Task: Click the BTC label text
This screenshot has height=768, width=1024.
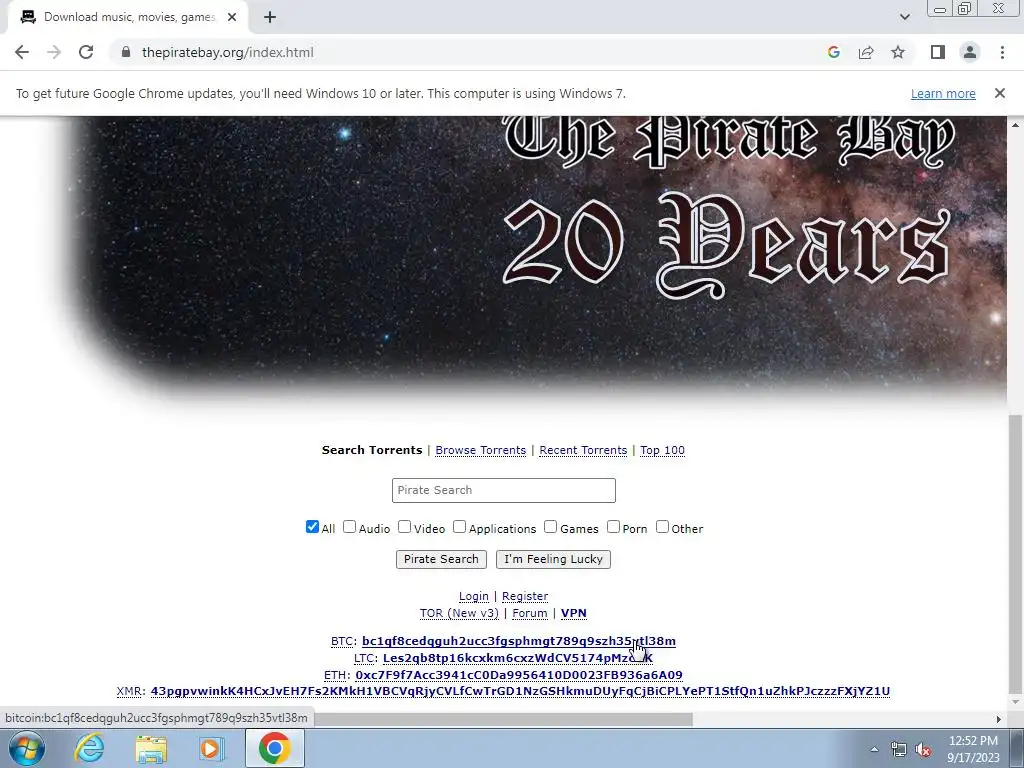Action: [342, 641]
